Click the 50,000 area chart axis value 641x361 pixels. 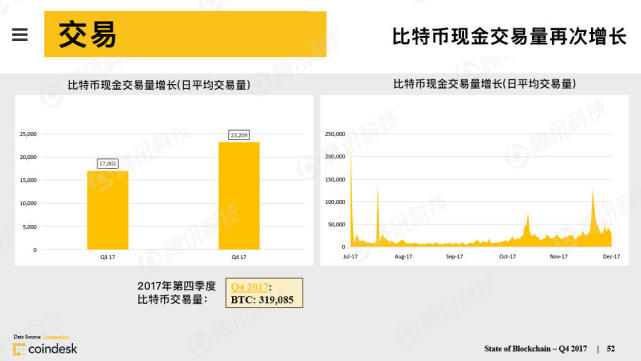pyautogui.click(x=336, y=224)
